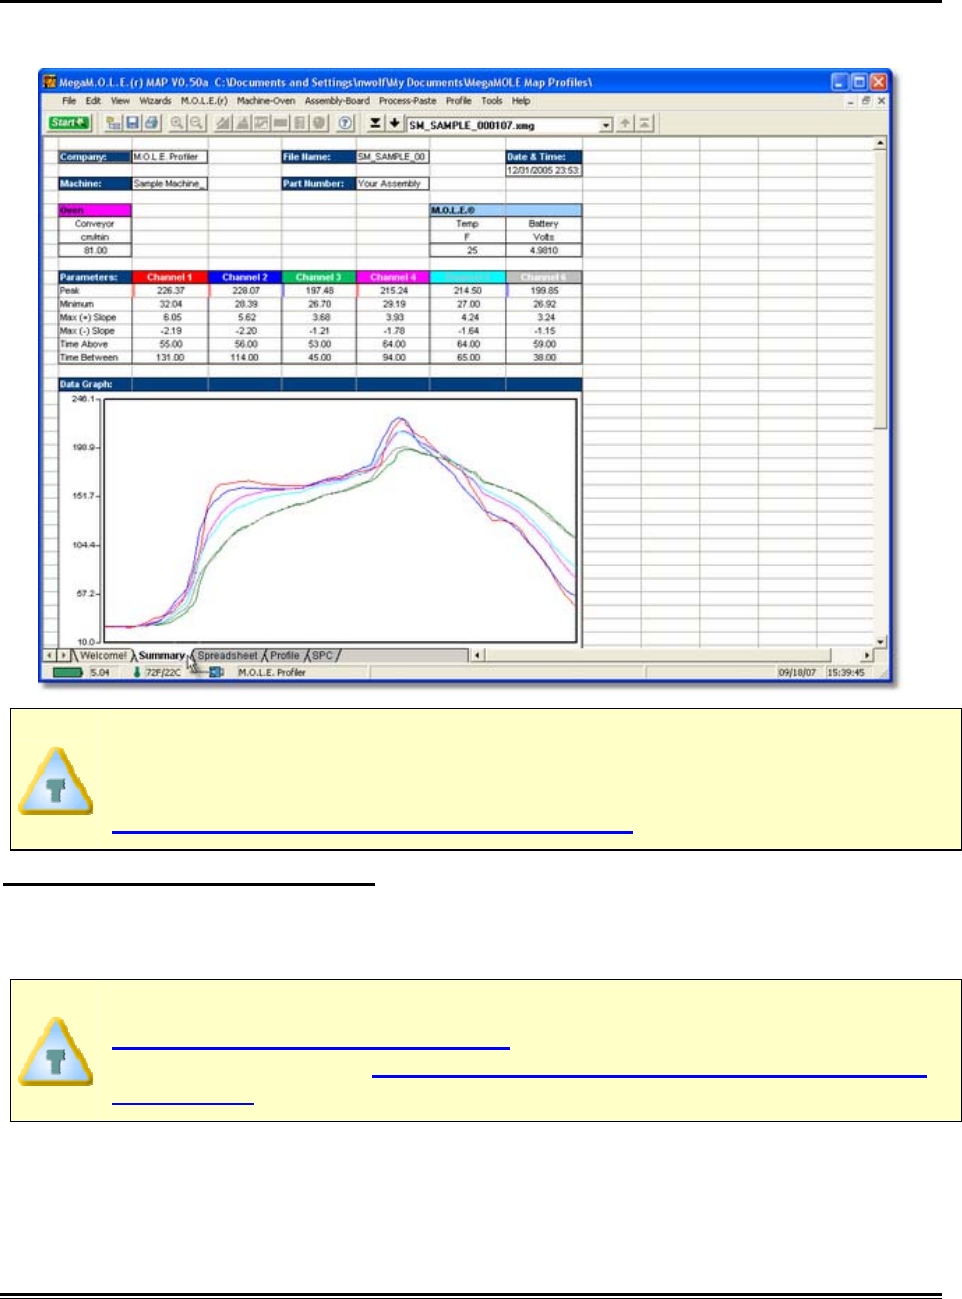
Task: Open the Help menu
Action: (x=521, y=101)
